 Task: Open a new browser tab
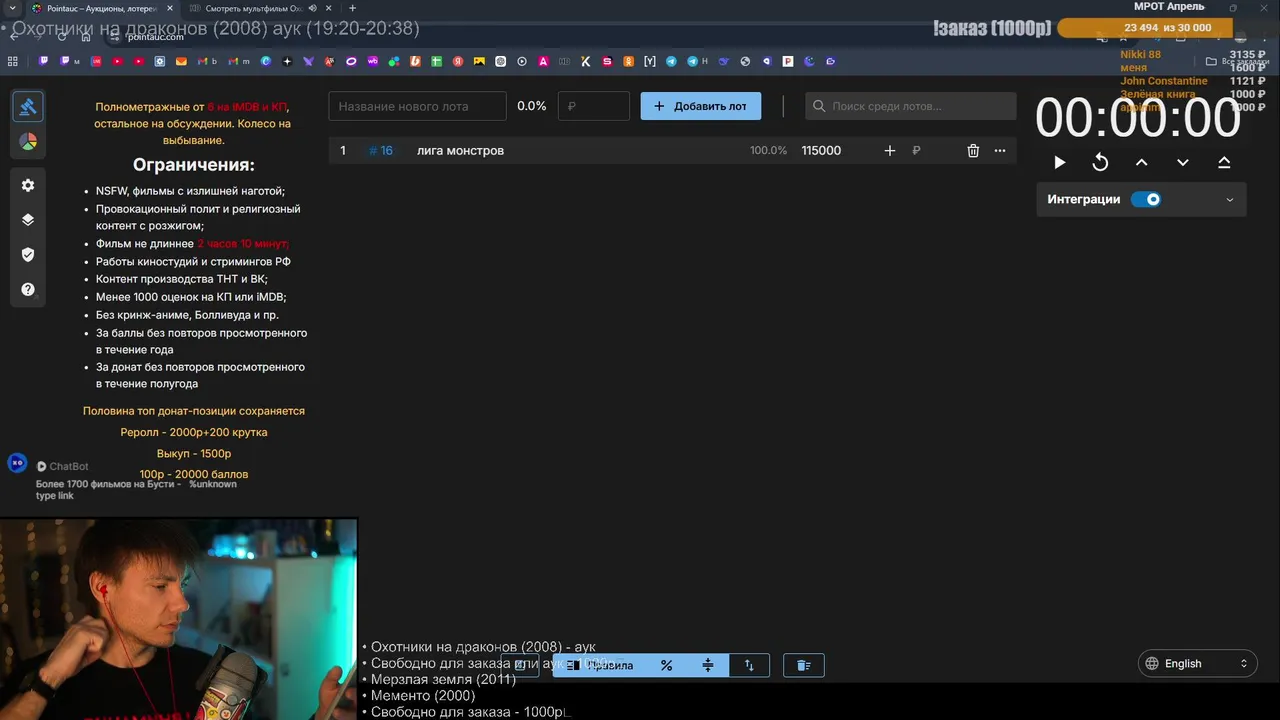[x=352, y=8]
